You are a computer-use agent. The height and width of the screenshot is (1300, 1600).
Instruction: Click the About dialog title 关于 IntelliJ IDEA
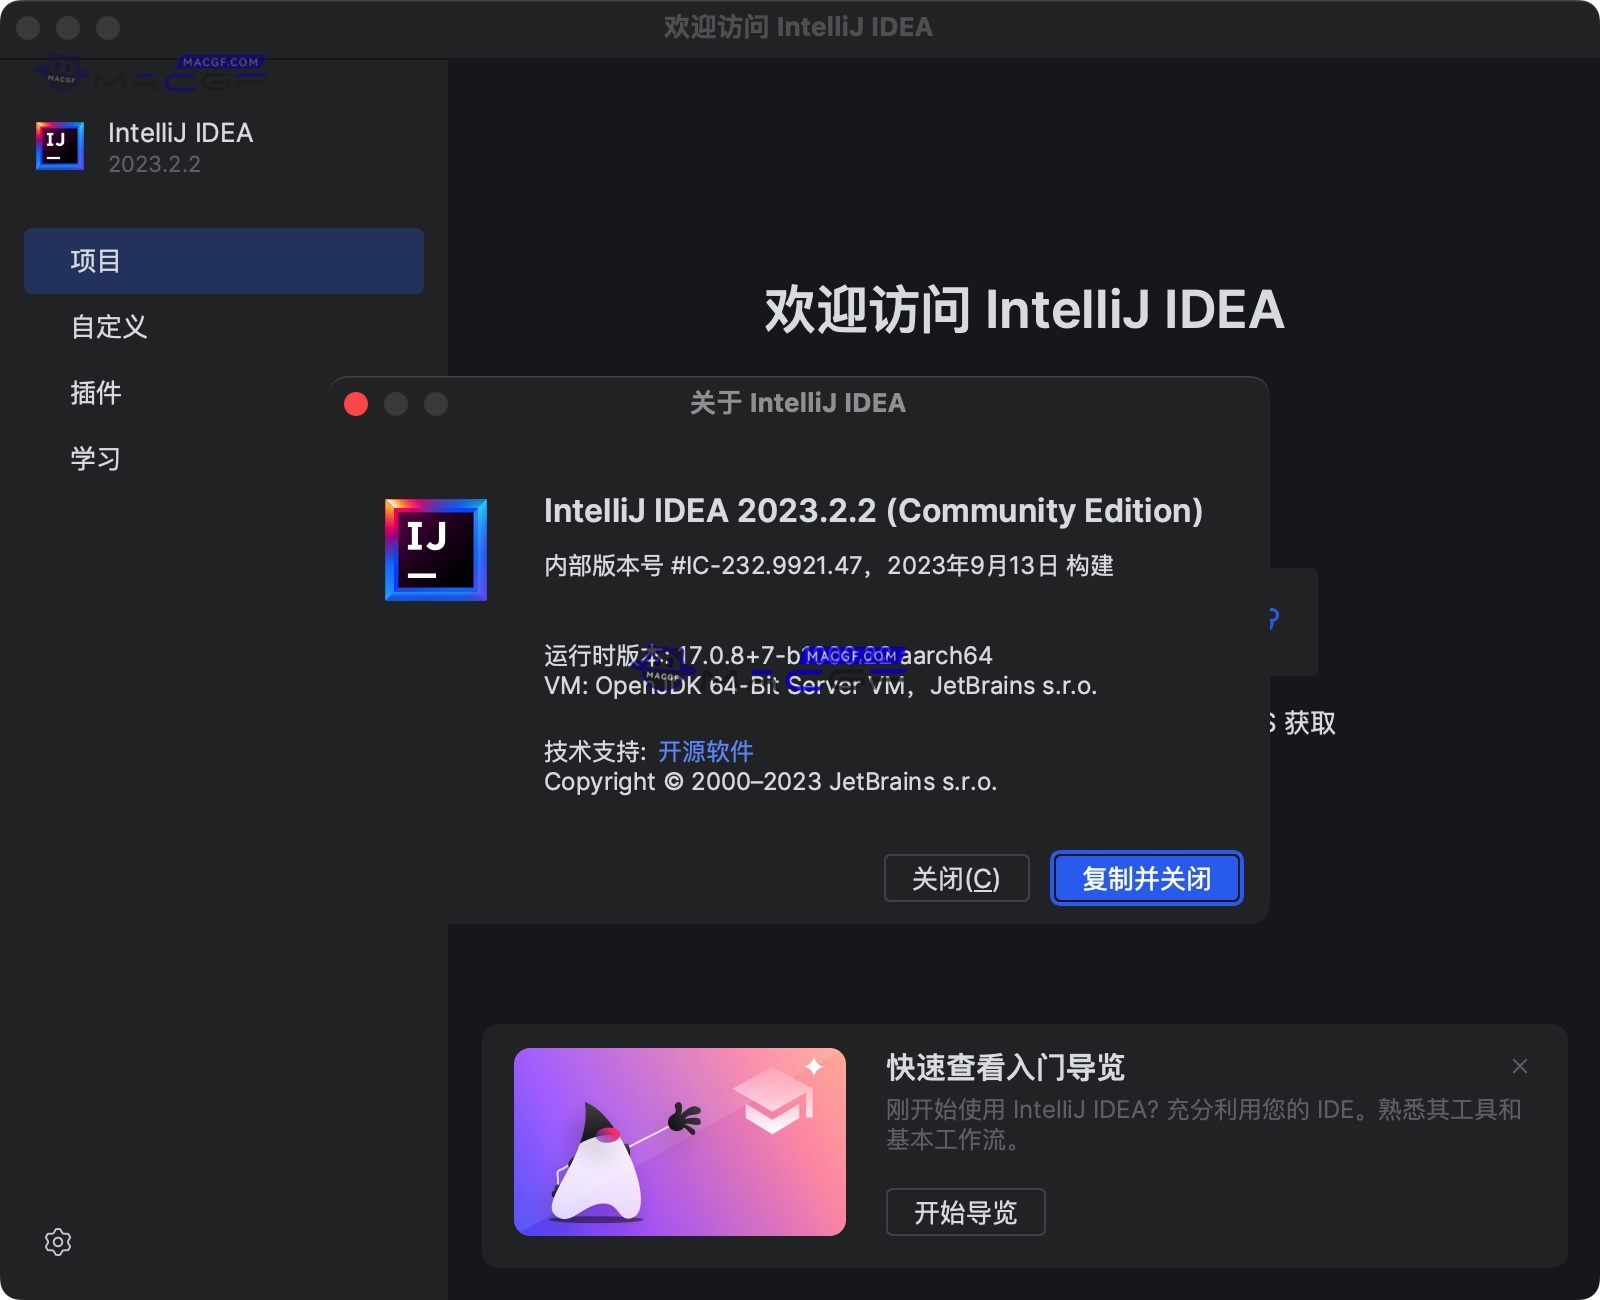coord(798,403)
